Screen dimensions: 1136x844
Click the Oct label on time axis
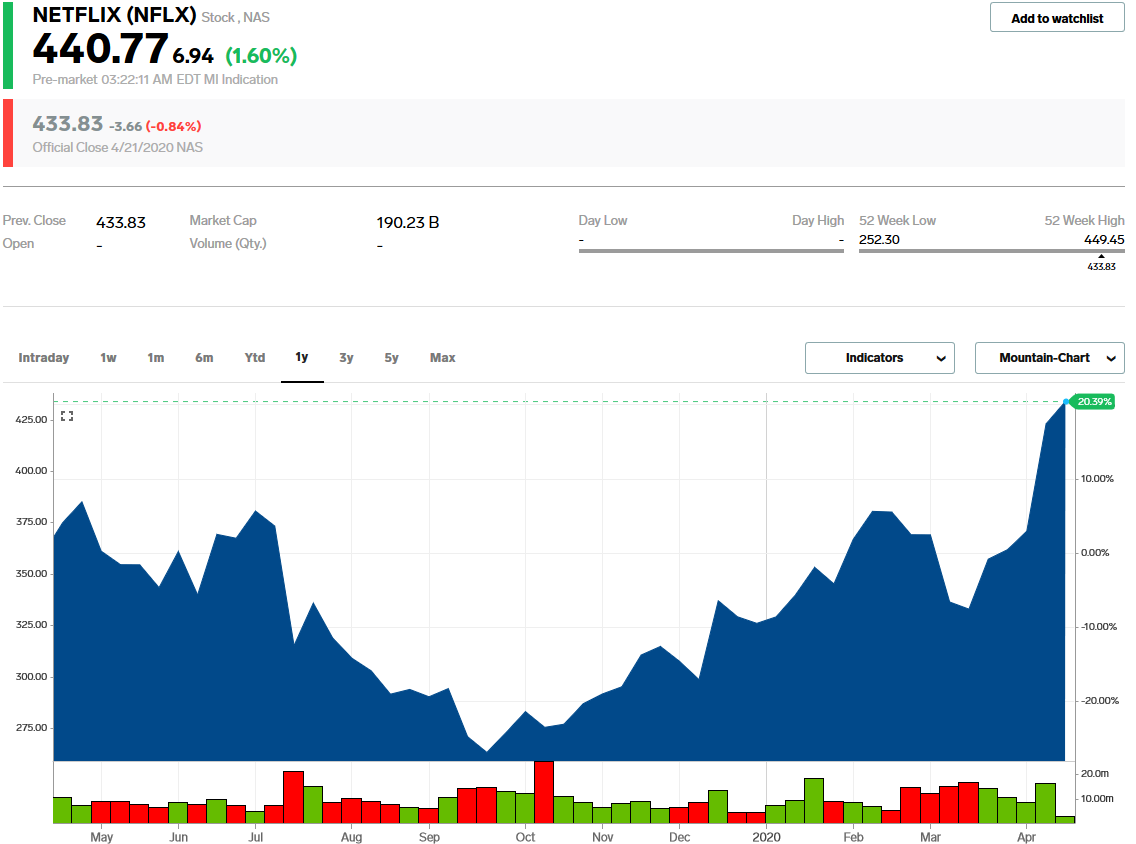(525, 837)
